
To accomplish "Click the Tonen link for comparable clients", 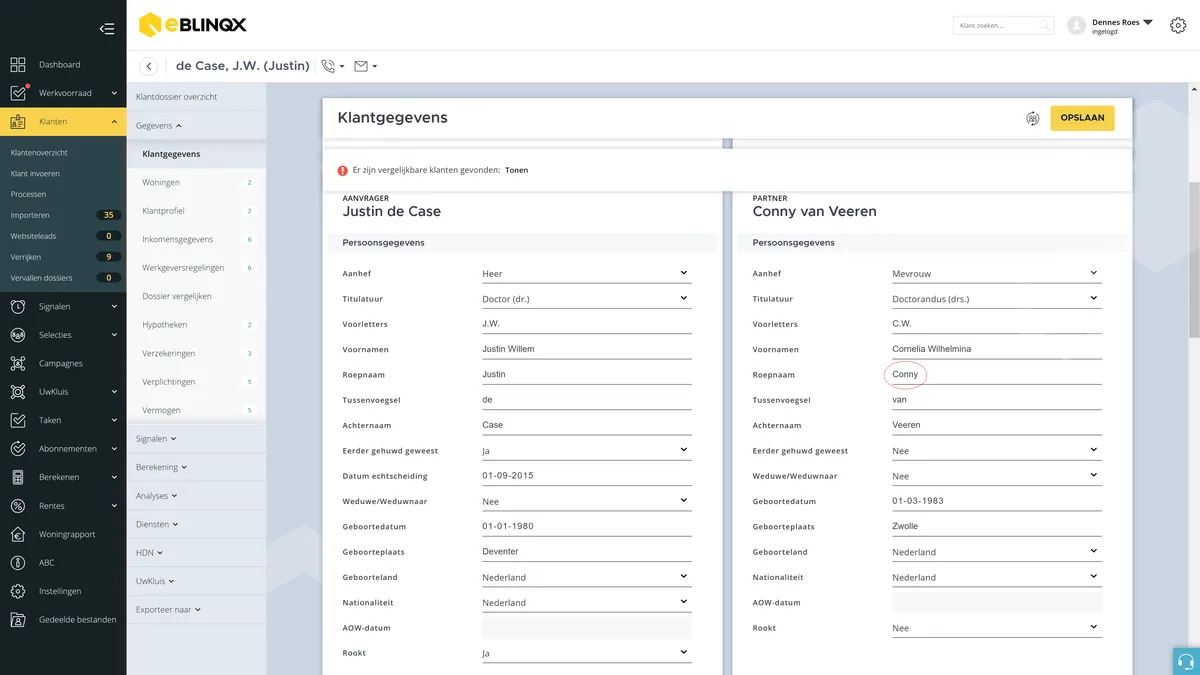I will click(516, 170).
